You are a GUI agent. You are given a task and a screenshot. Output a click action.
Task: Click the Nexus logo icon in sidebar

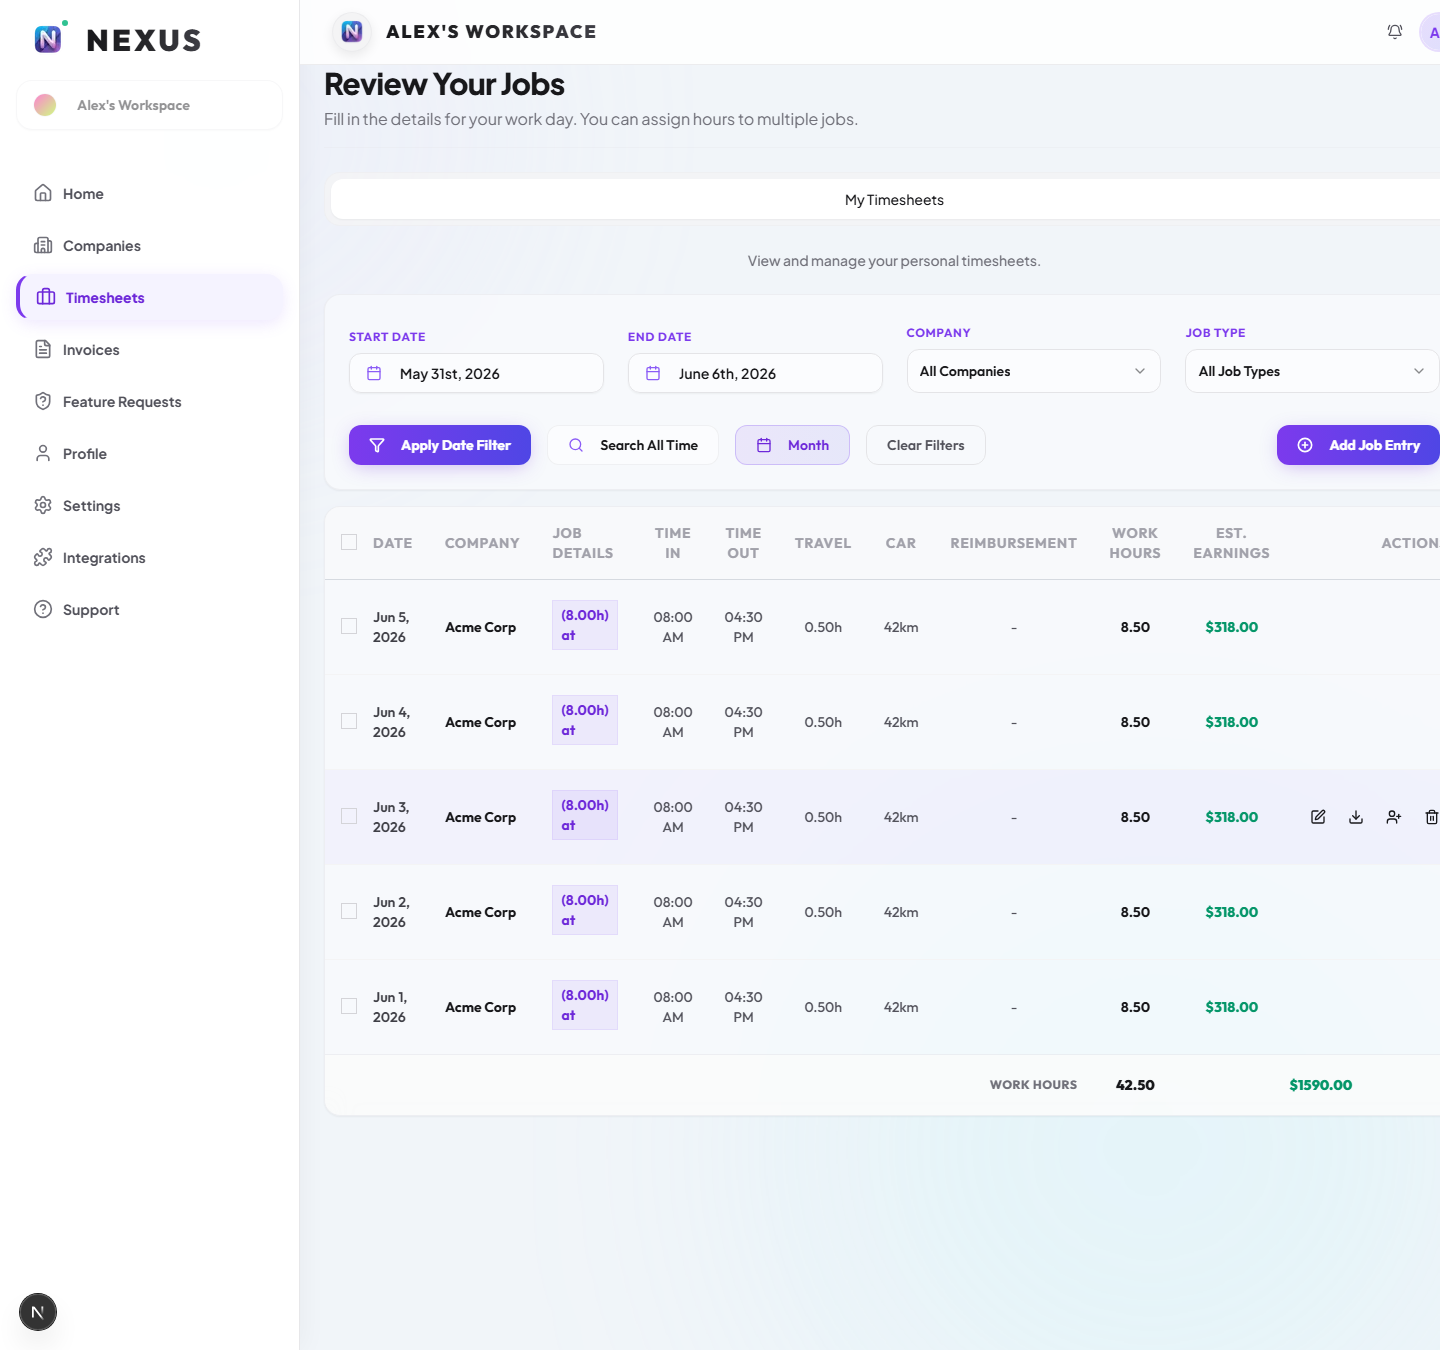[x=48, y=39]
